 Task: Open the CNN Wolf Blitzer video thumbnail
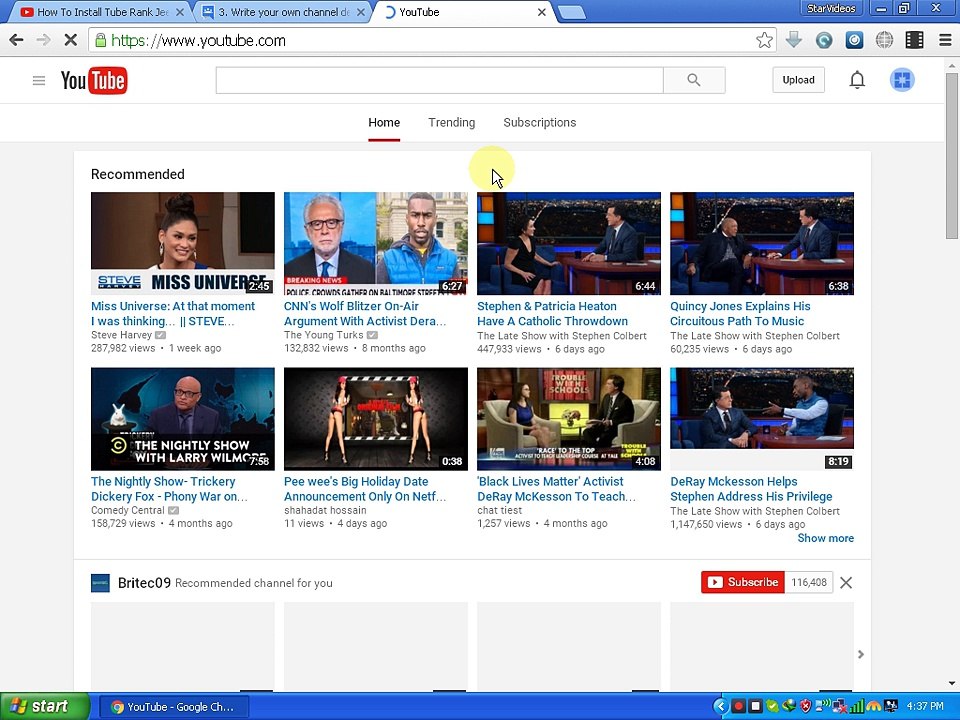coord(375,244)
